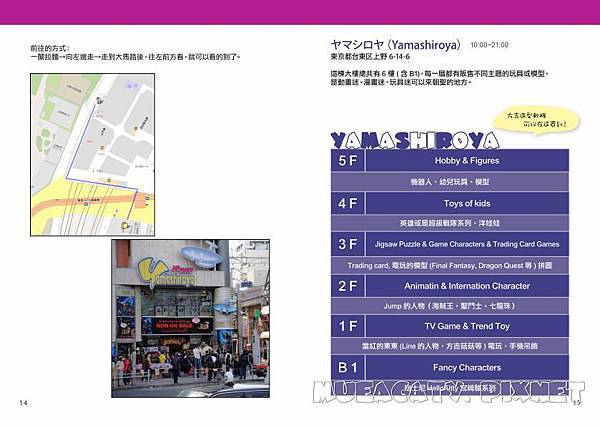
Task: Click Final Fantasy, Dragon Quest description row
Action: tap(450, 265)
